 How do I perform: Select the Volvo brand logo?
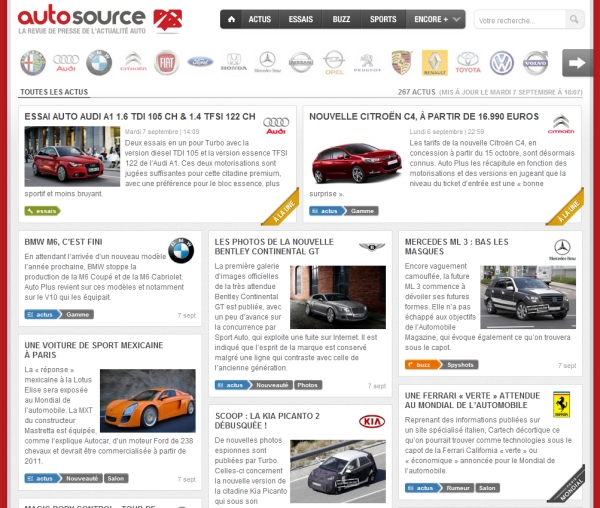pyautogui.click(x=535, y=63)
